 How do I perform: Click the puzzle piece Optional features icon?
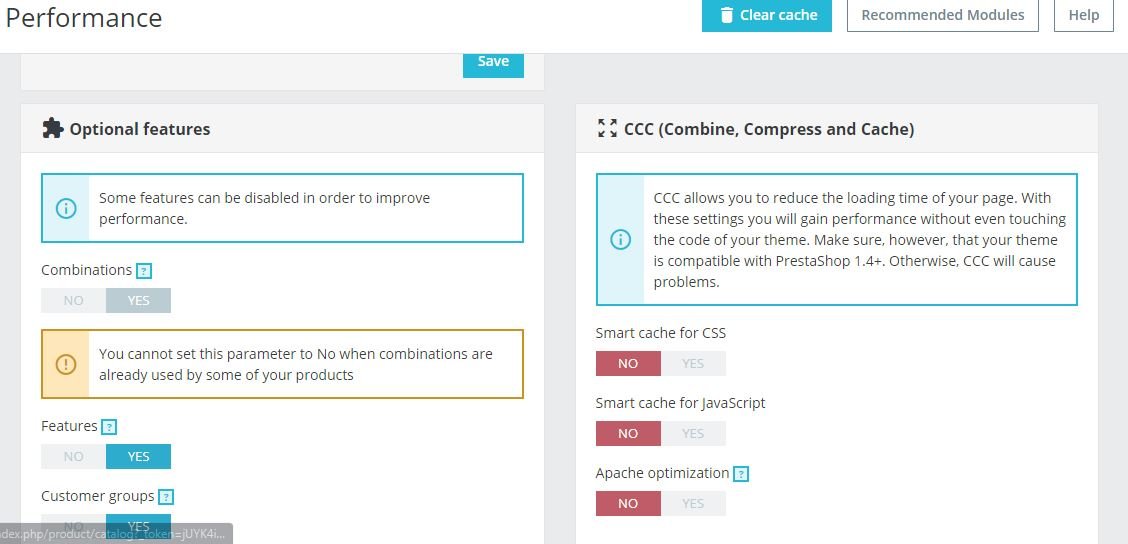tap(52, 129)
